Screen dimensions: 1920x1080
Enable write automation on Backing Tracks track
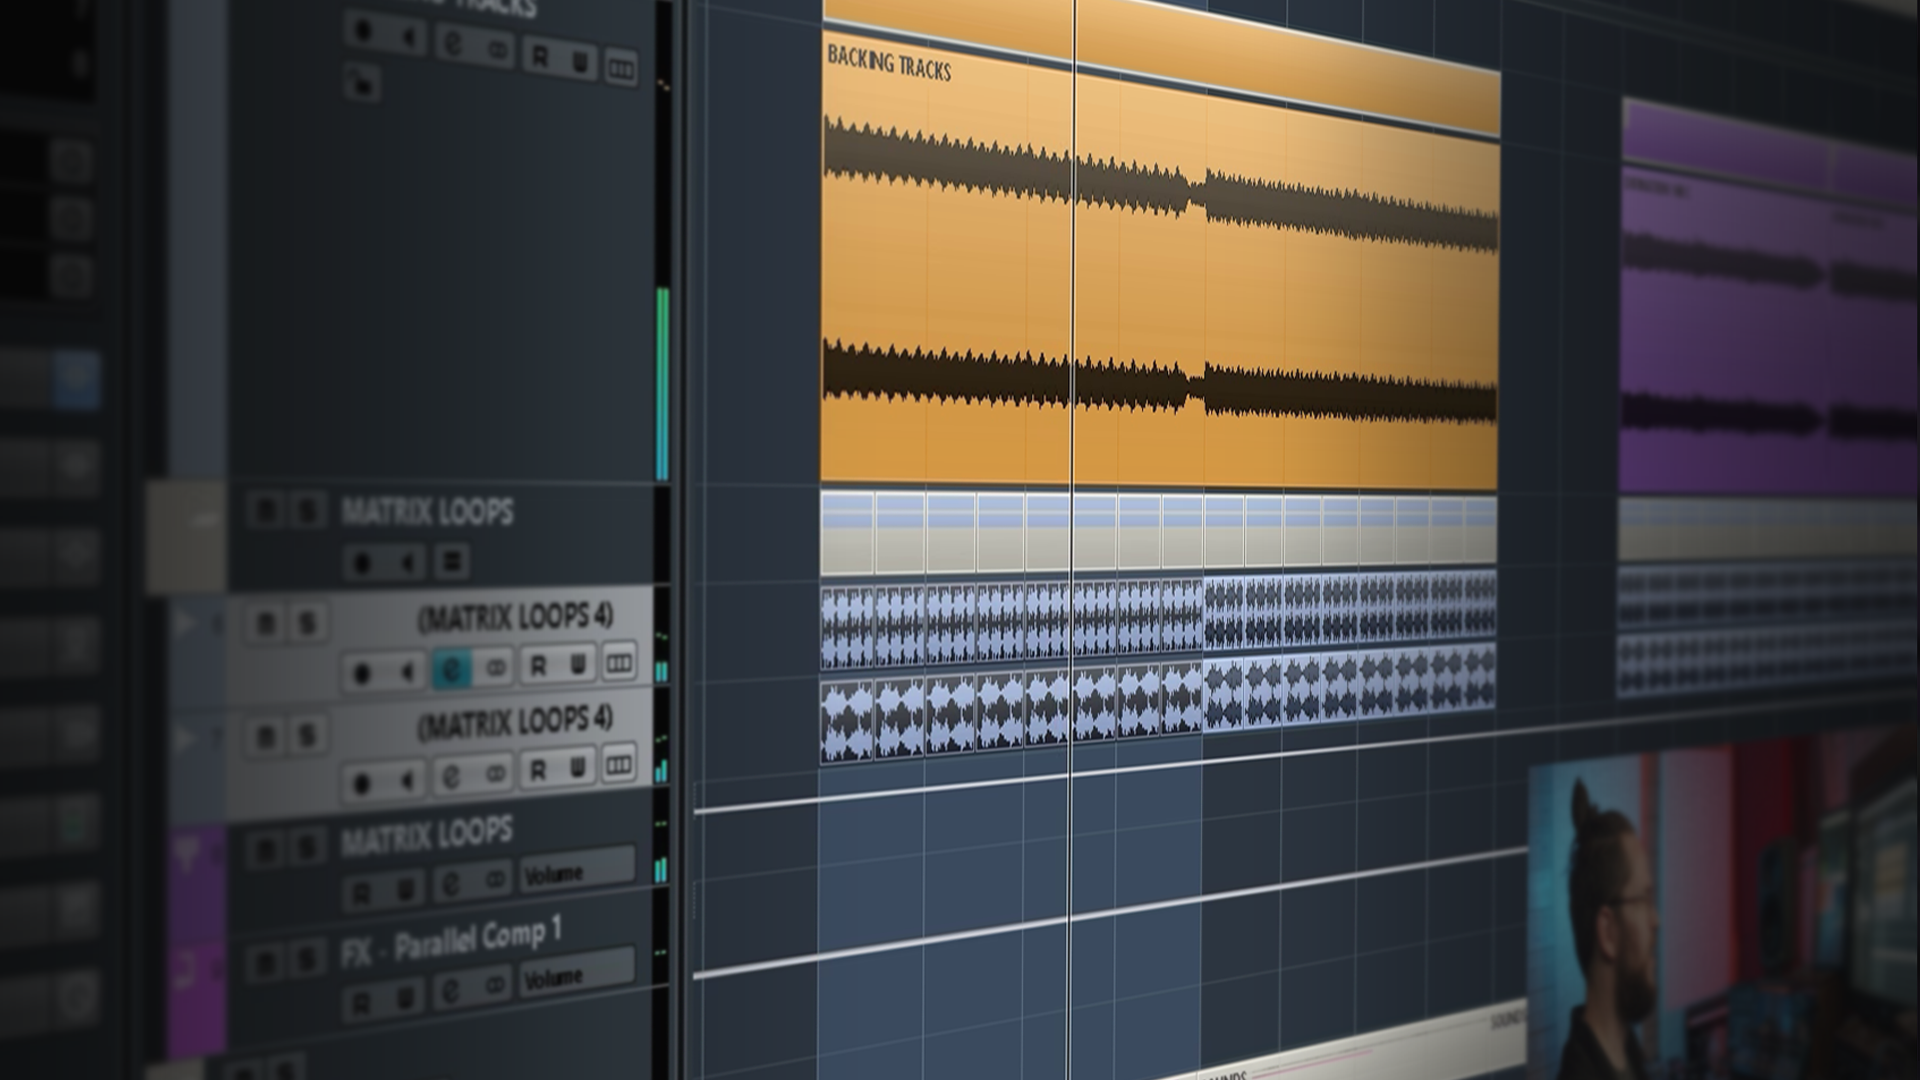click(x=579, y=63)
